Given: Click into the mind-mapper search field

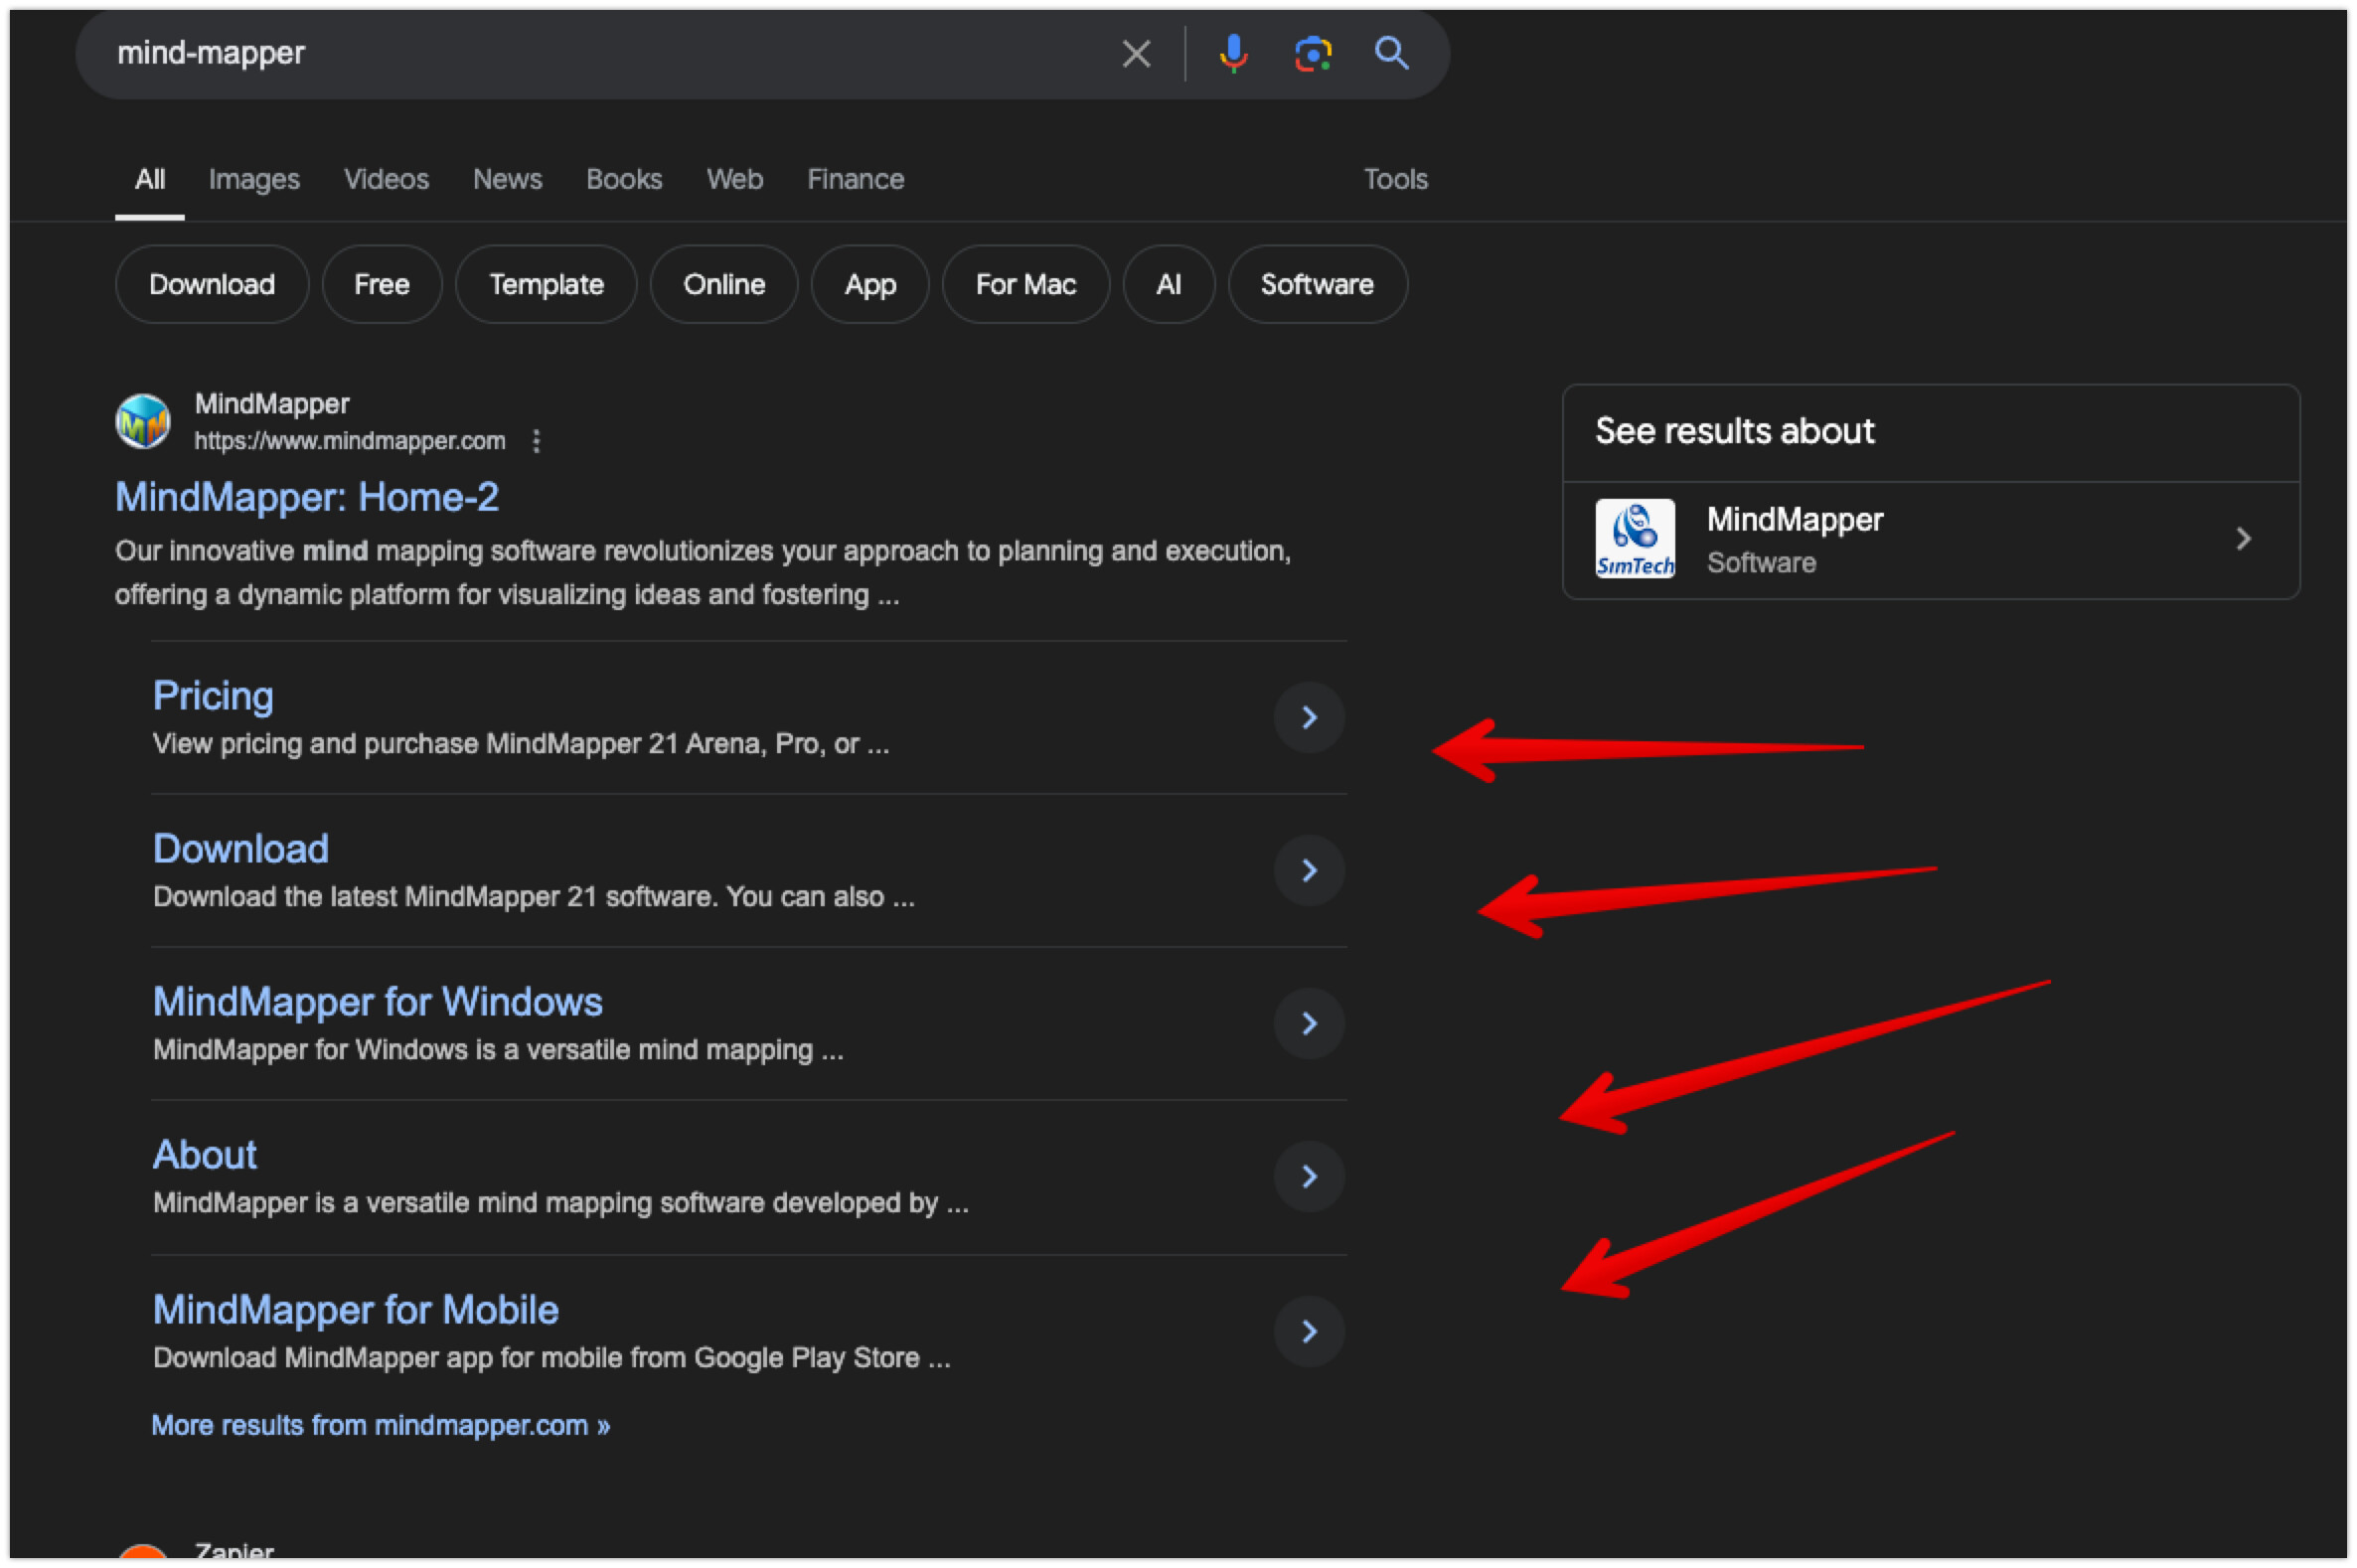Looking at the screenshot, I should point(600,53).
